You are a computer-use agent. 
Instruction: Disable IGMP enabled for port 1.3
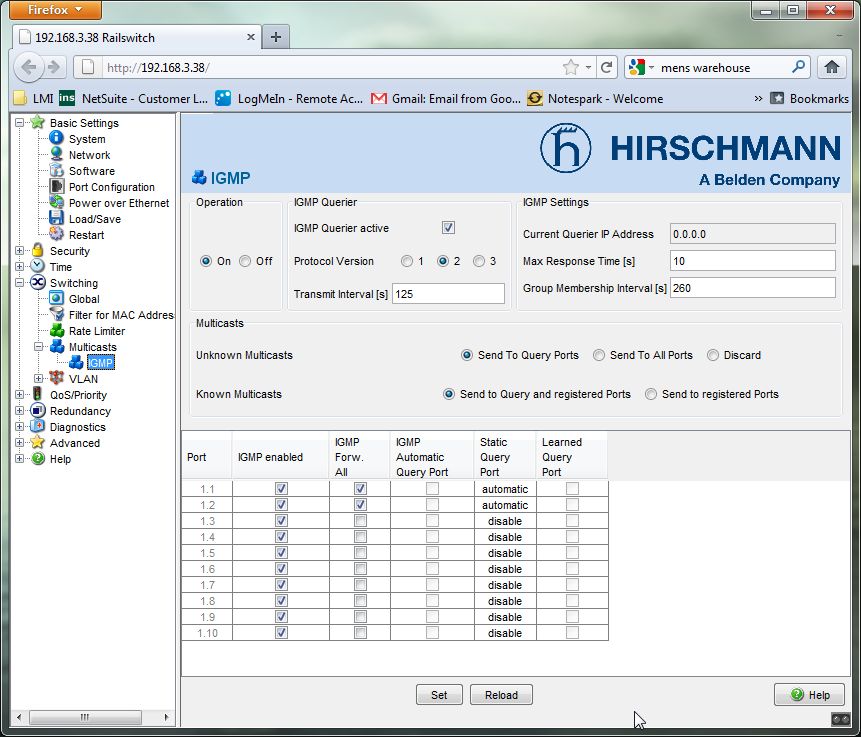[281, 521]
